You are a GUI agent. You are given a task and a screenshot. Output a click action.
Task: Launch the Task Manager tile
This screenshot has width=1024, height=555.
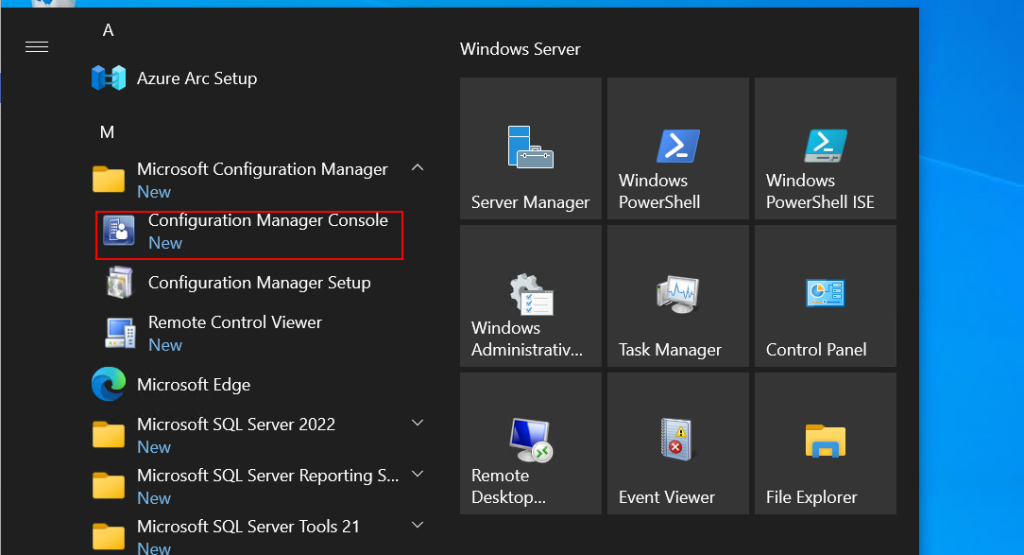(677, 295)
